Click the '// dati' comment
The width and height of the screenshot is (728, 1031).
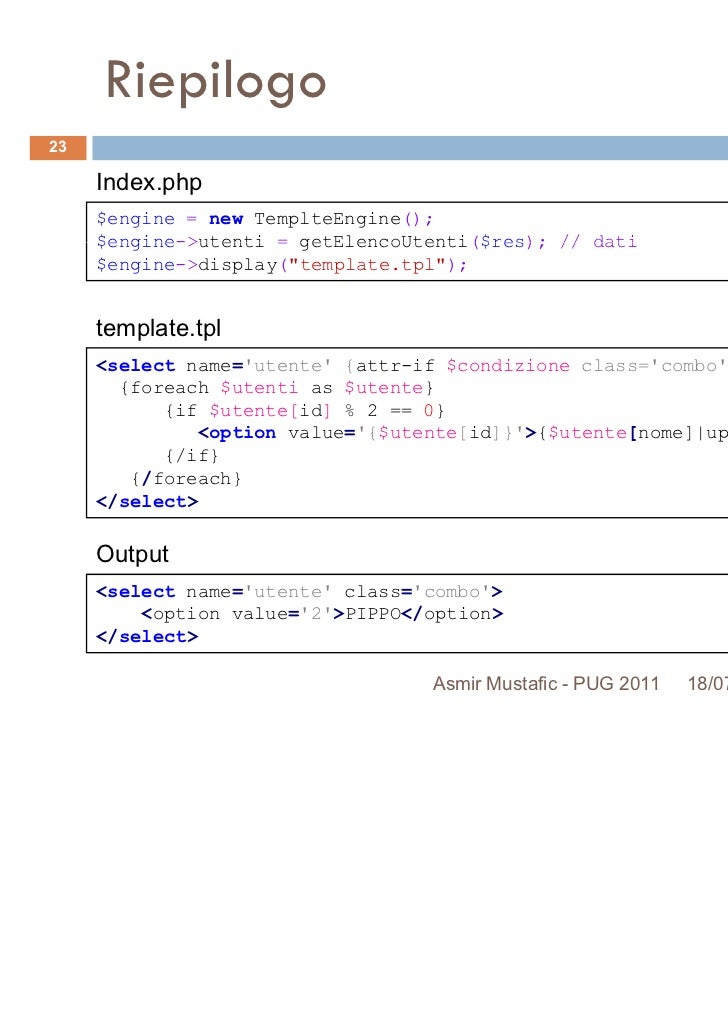click(598, 242)
